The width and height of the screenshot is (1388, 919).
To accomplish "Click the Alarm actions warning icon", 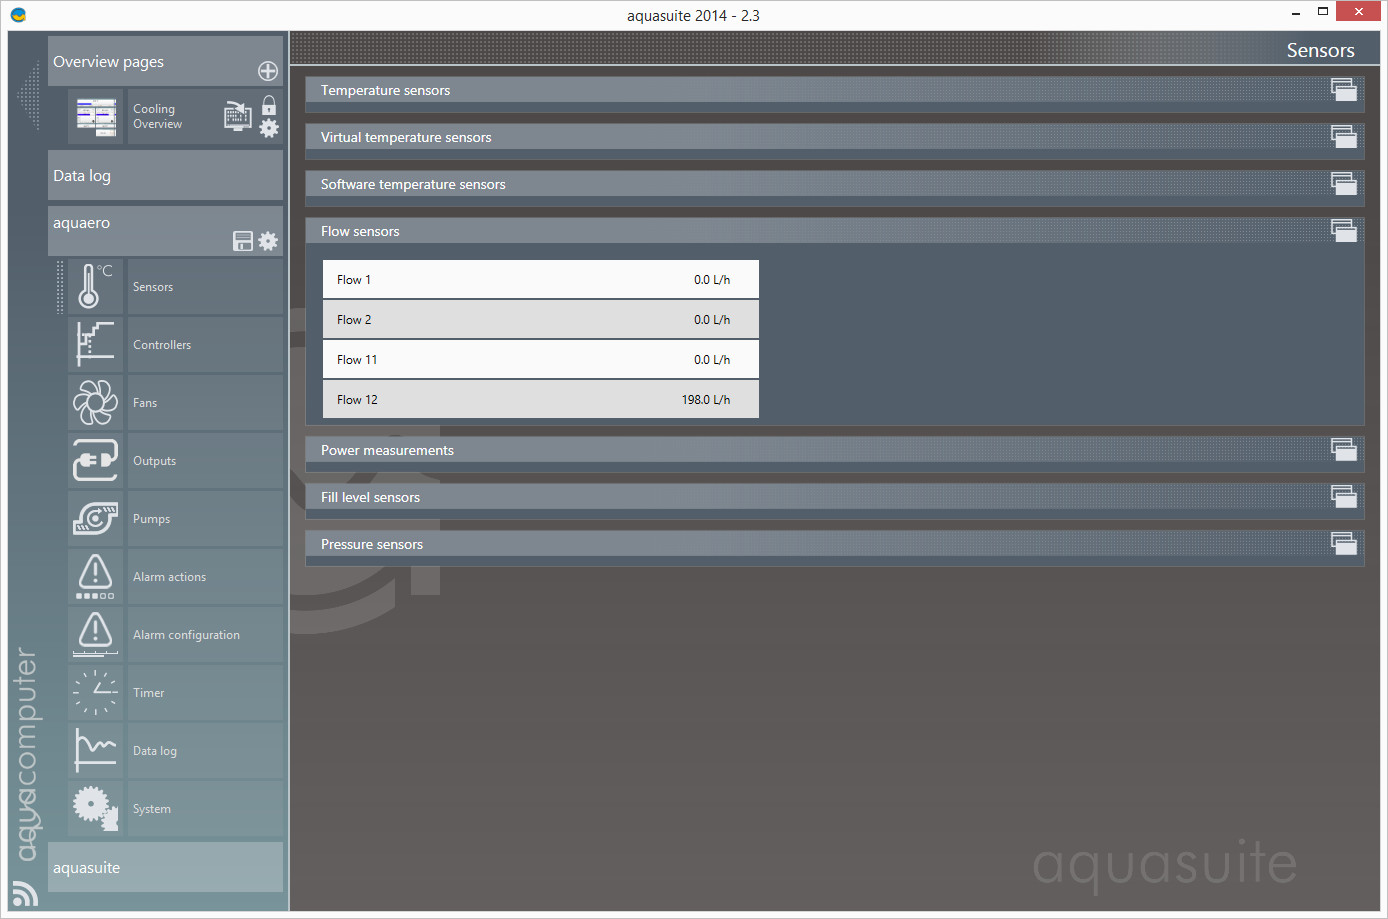I will [x=96, y=577].
